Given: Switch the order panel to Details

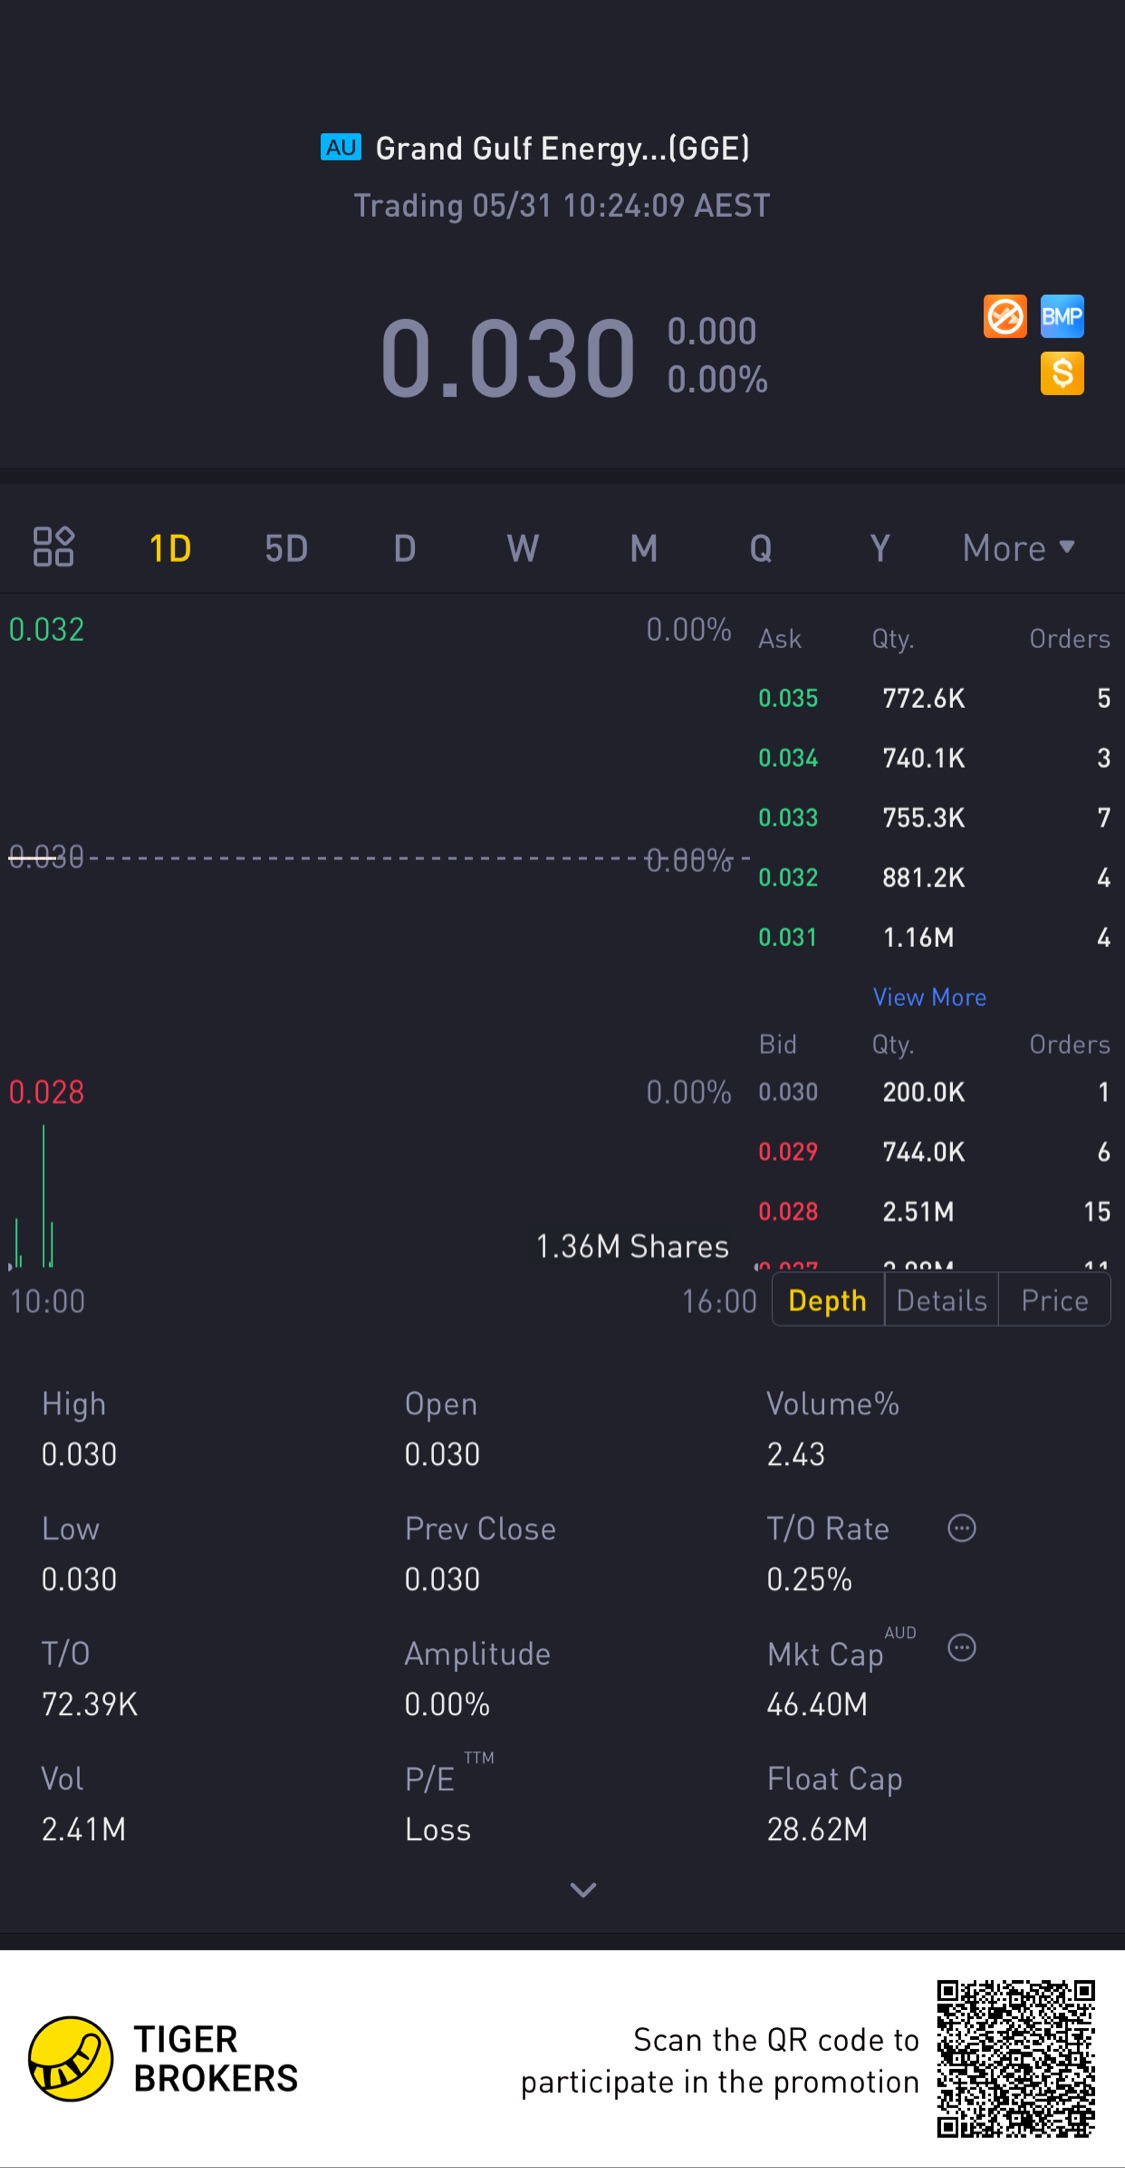Looking at the screenshot, I should 941,1300.
